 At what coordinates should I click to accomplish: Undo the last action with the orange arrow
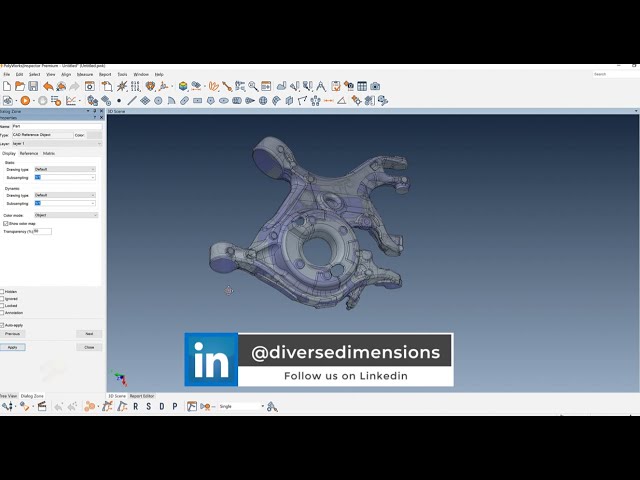coord(48,86)
